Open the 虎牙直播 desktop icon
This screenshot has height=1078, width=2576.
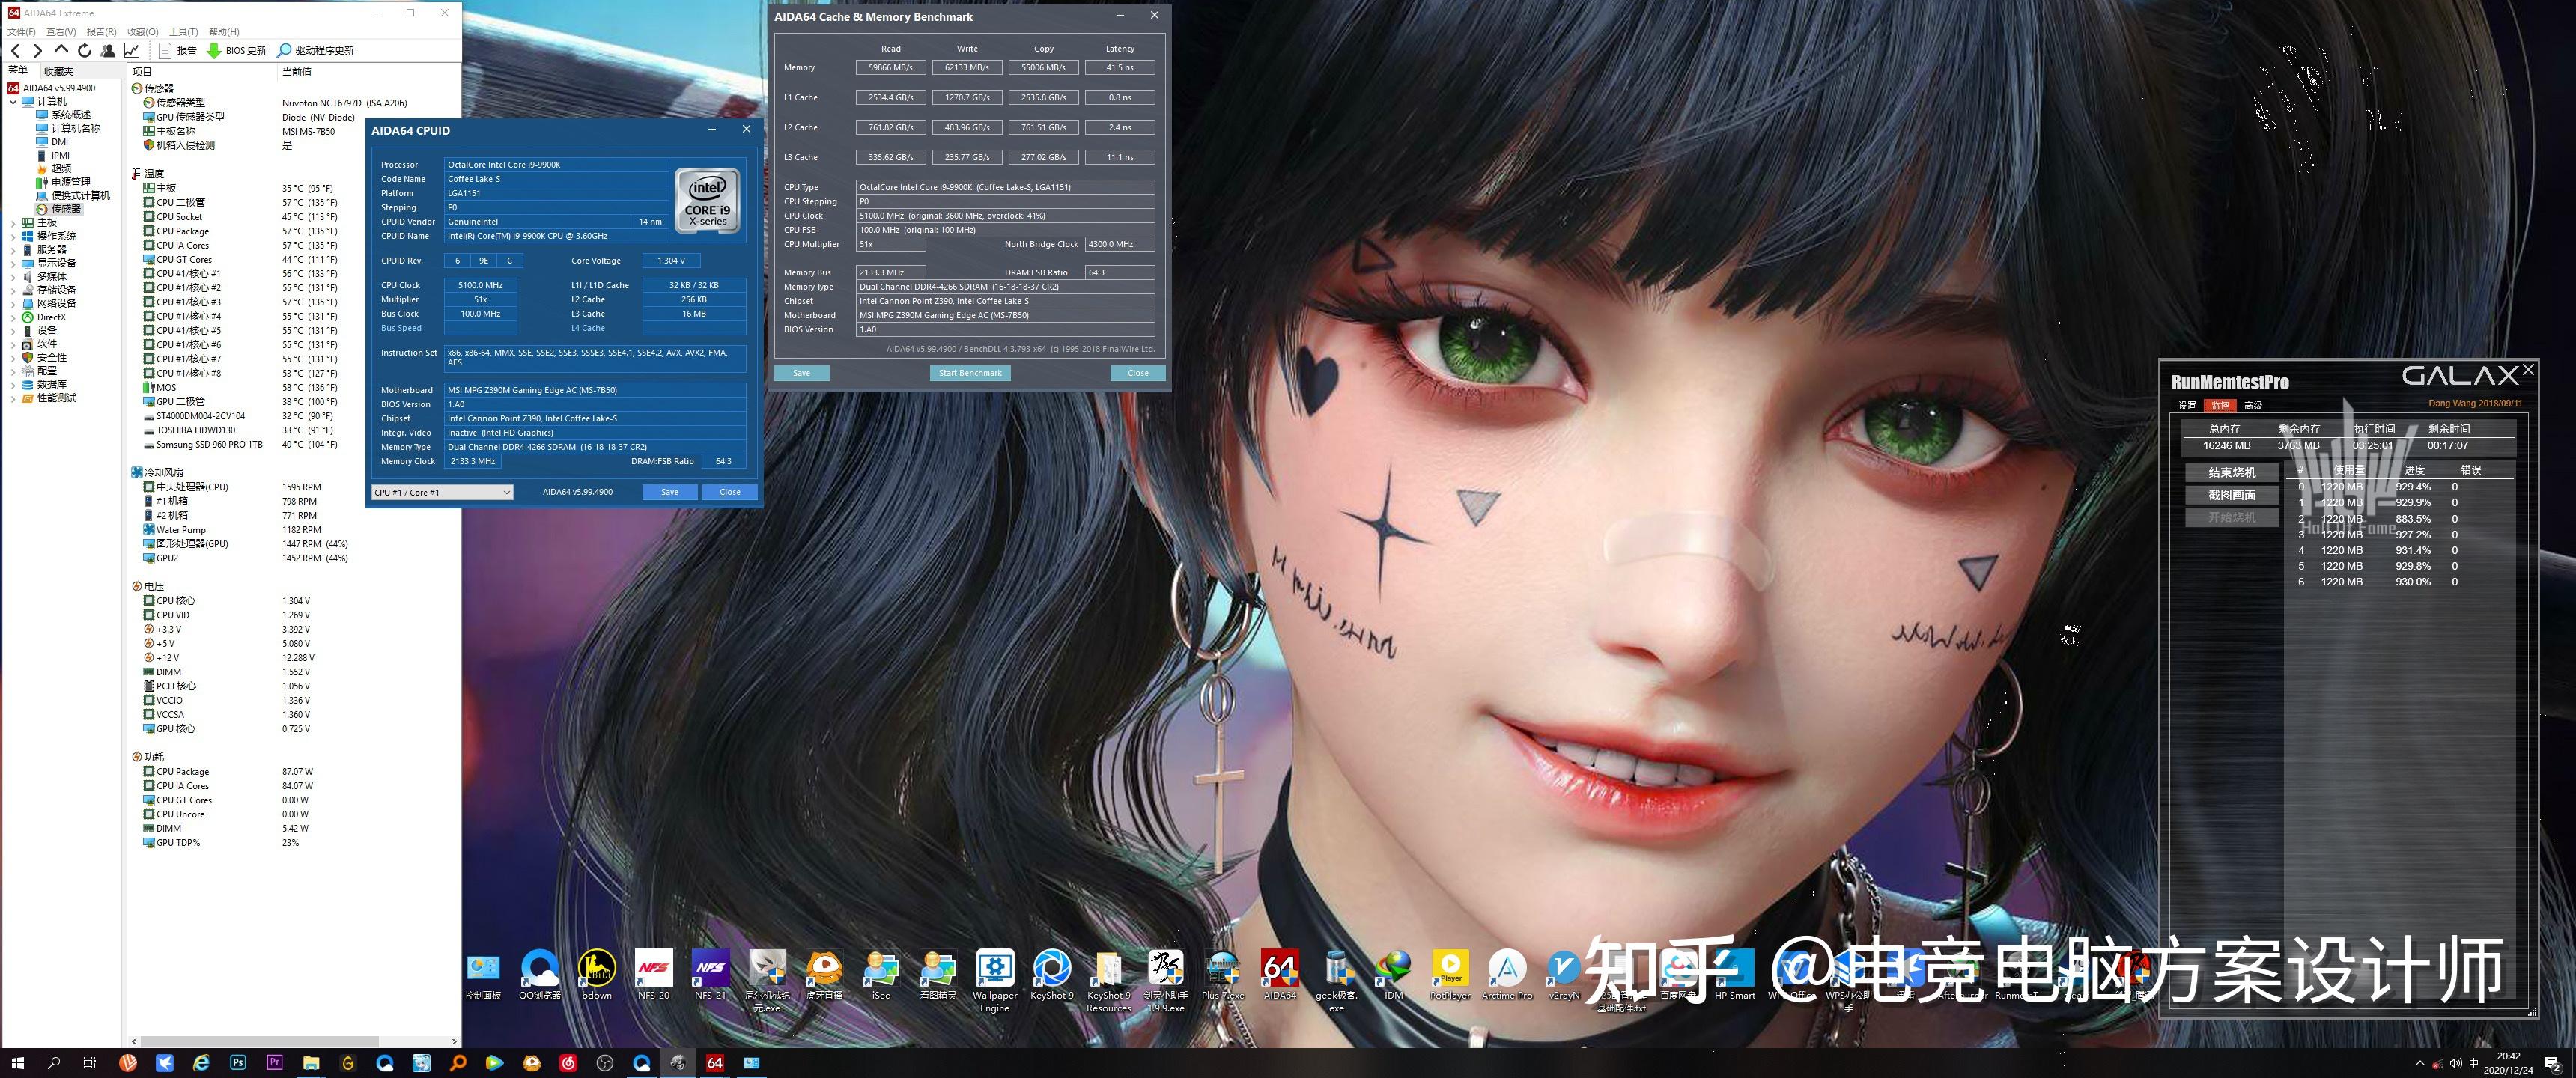824,976
